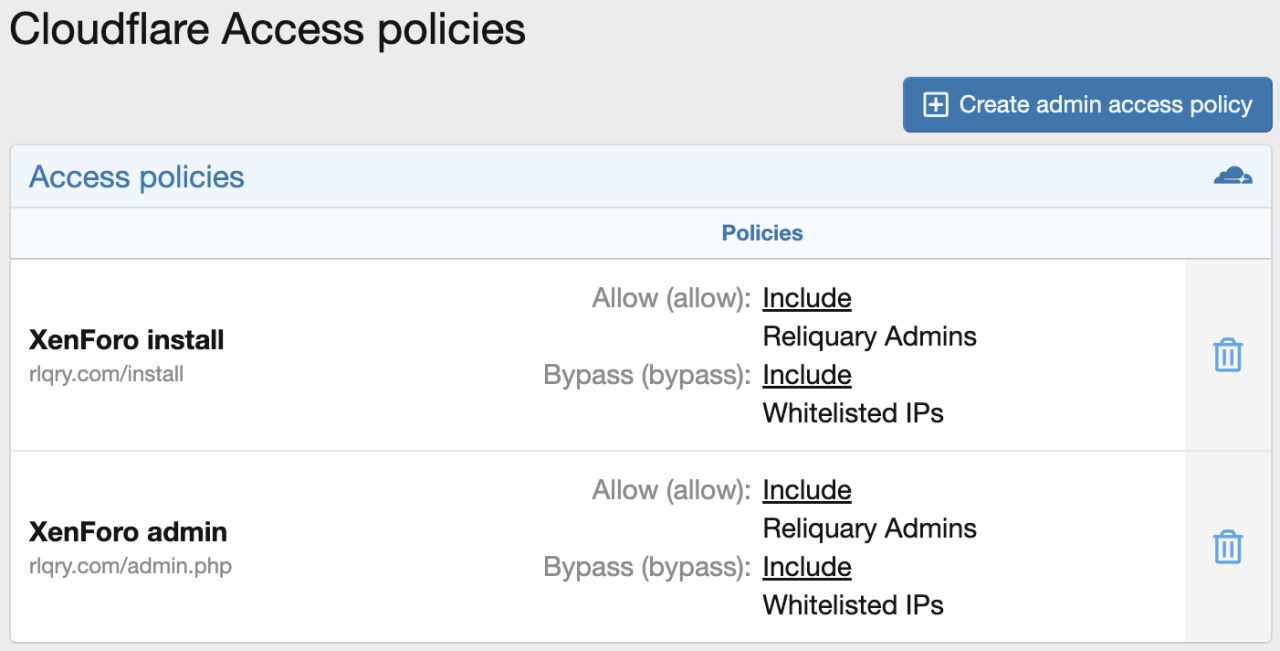This screenshot has height=651, width=1280.
Task: Click the Cloudflare Access policies page title
Action: 267,30
